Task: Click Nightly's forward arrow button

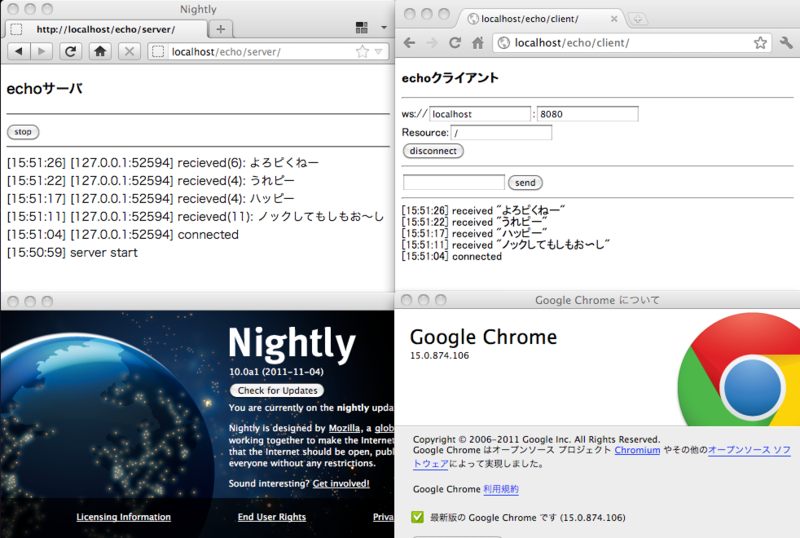Action: (x=41, y=51)
